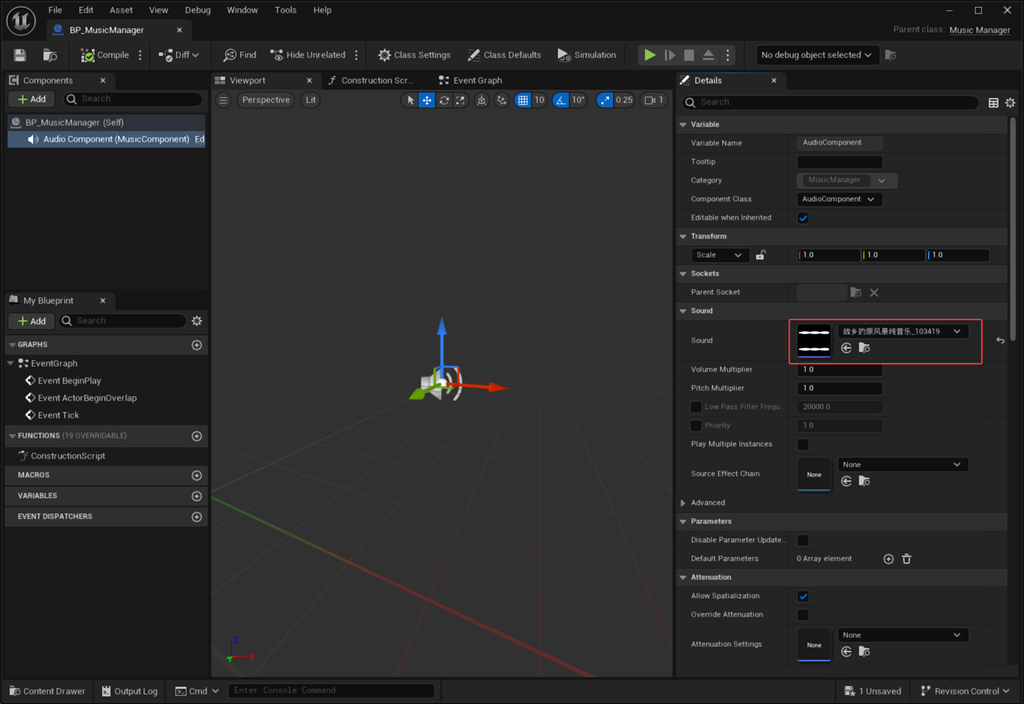Open Event BeginPlay in graph list
Screen dimensions: 1024x704
click(69, 381)
